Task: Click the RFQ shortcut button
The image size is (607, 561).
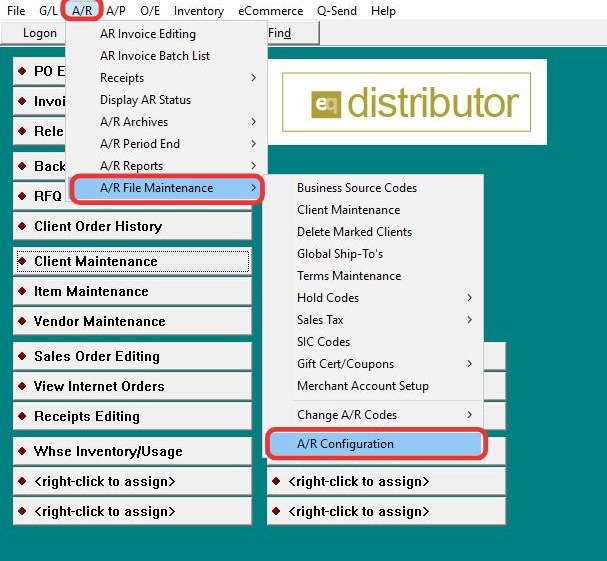Action: tap(40, 196)
